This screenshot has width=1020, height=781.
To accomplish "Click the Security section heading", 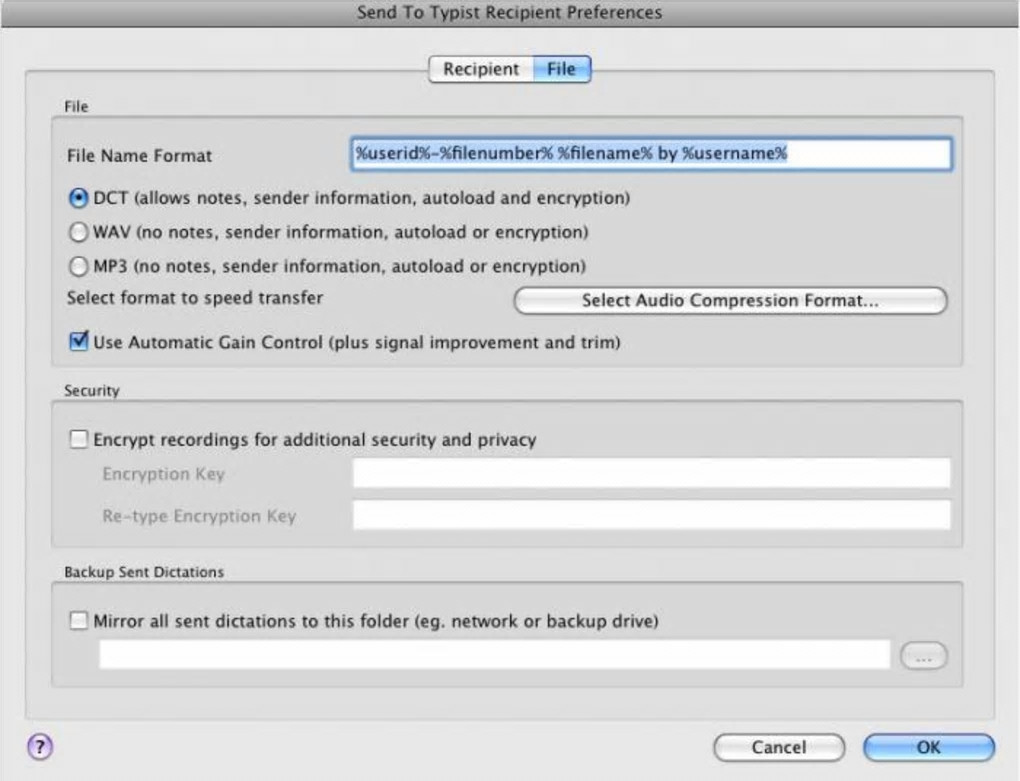I will (92, 391).
